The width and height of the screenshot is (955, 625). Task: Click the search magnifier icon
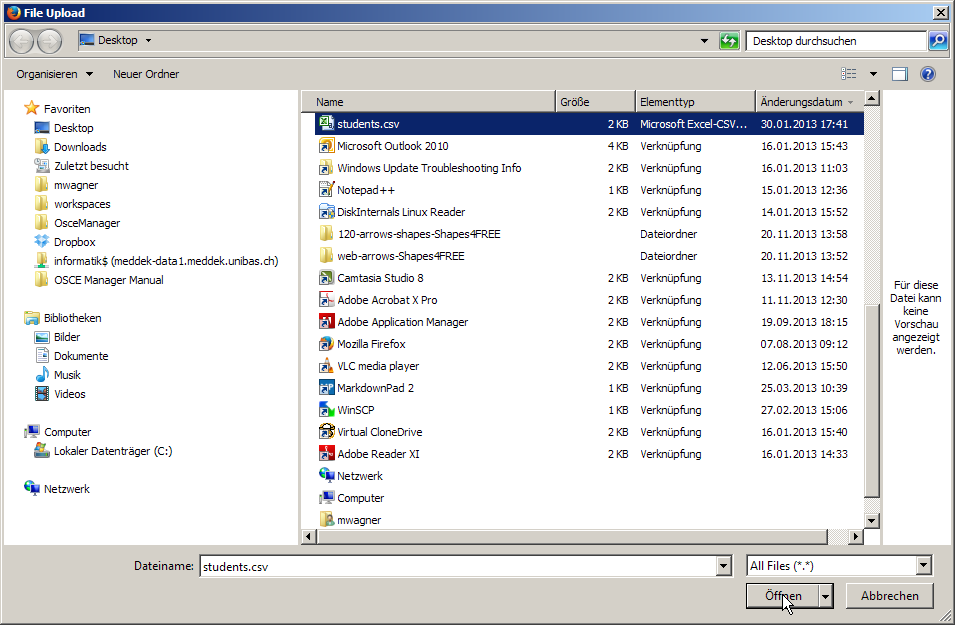[x=938, y=41]
